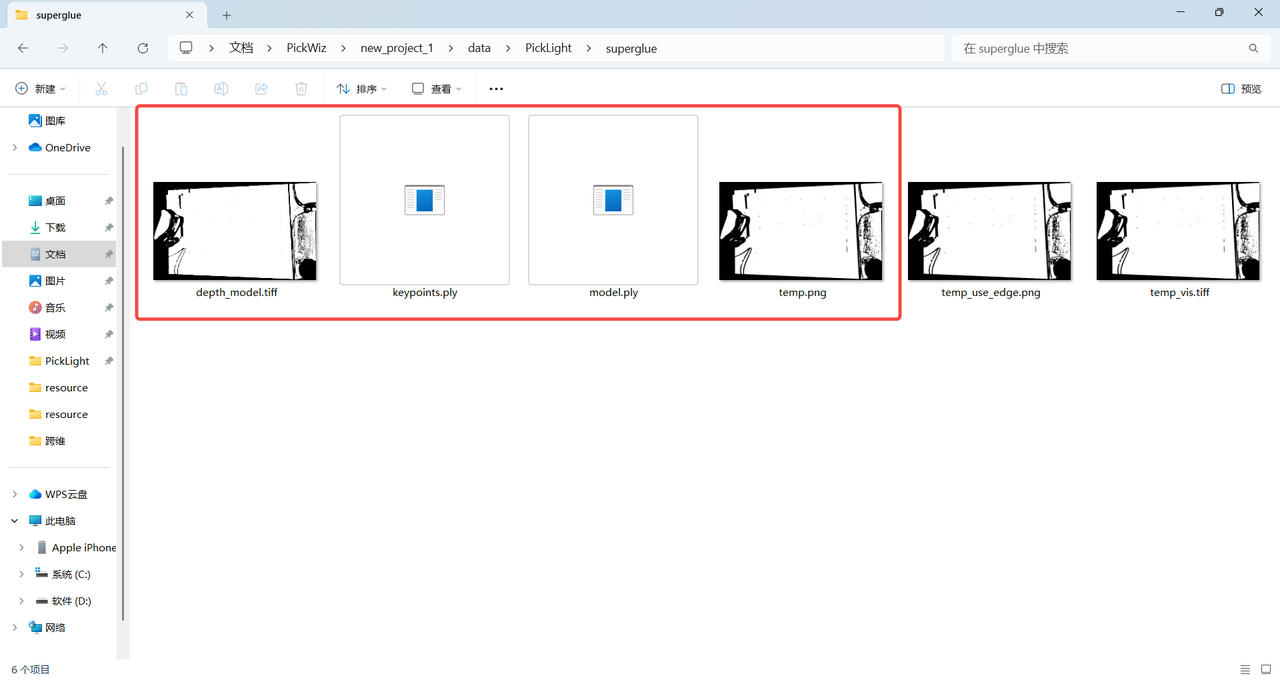Open the 查看 view menu

click(437, 89)
